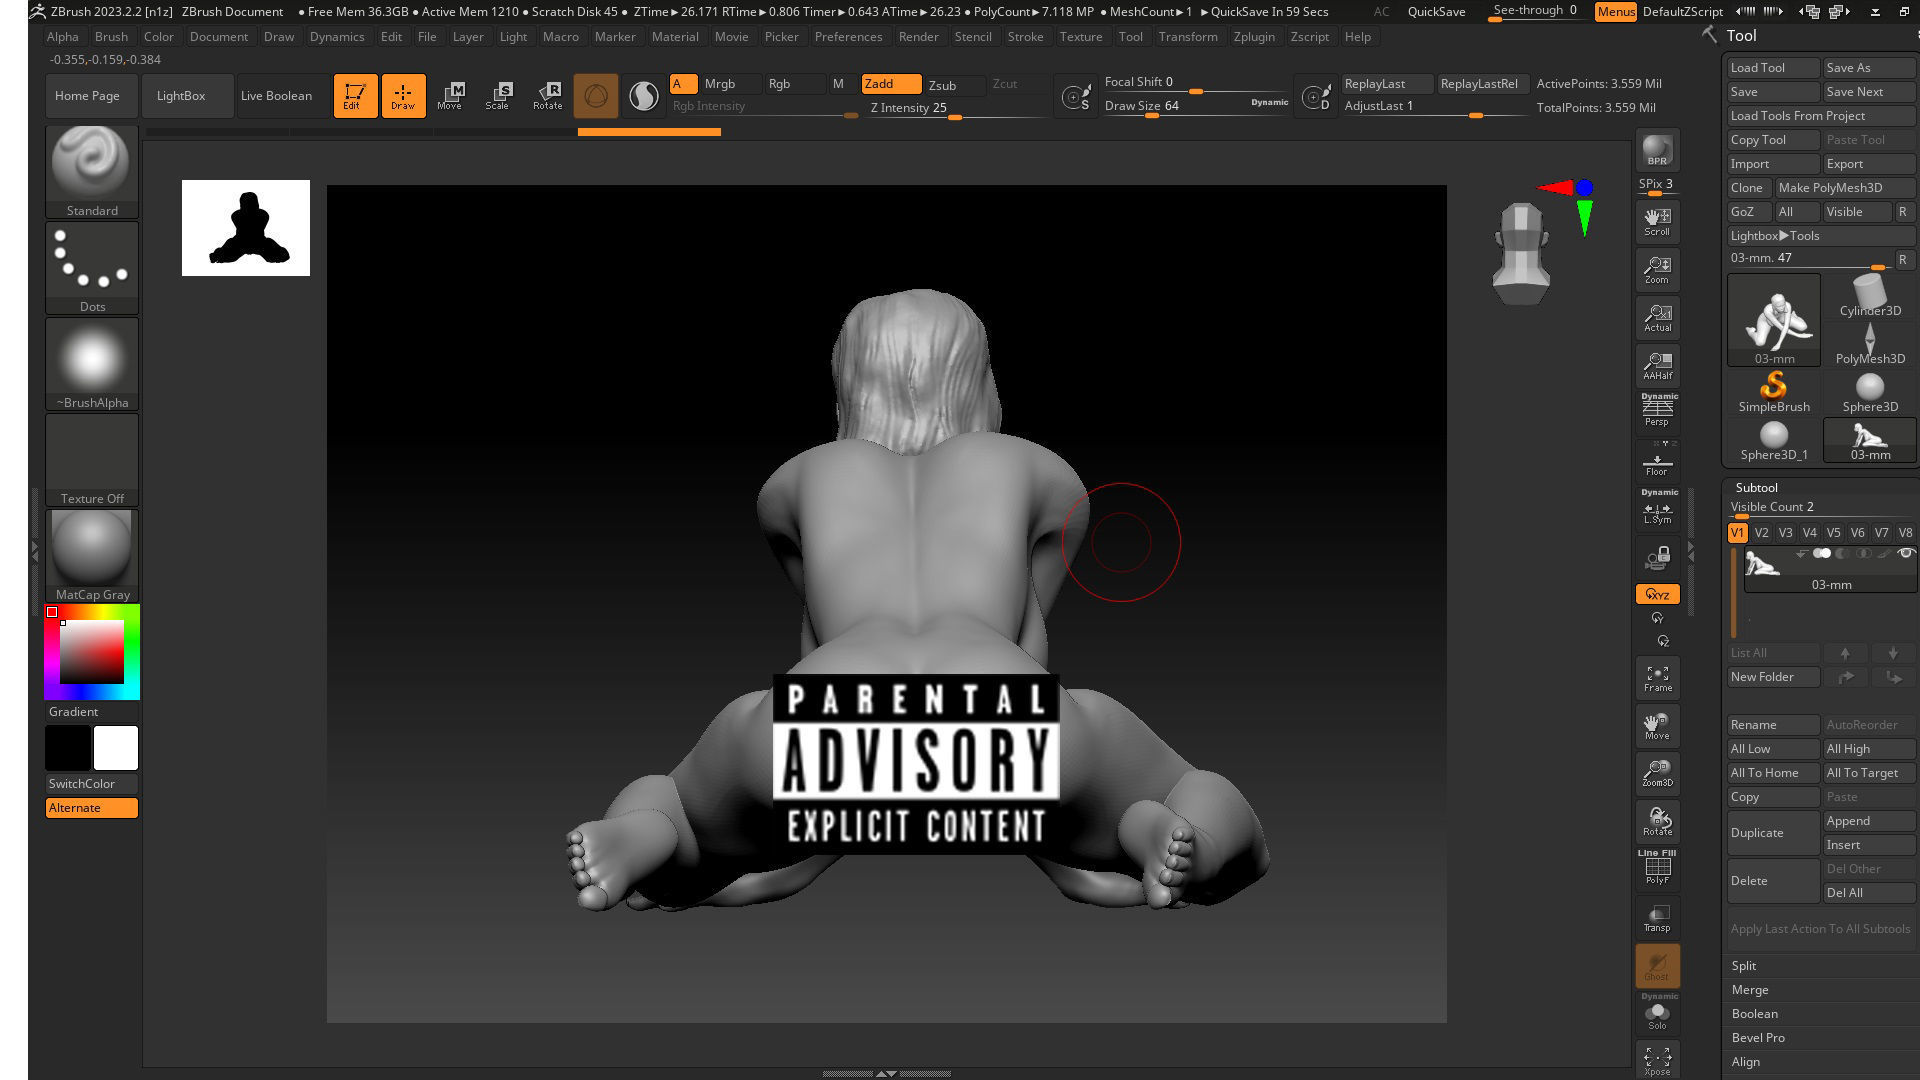1920x1080 pixels.
Task: Toggle visibility eye of 03-mm subtool
Action: coord(1906,553)
